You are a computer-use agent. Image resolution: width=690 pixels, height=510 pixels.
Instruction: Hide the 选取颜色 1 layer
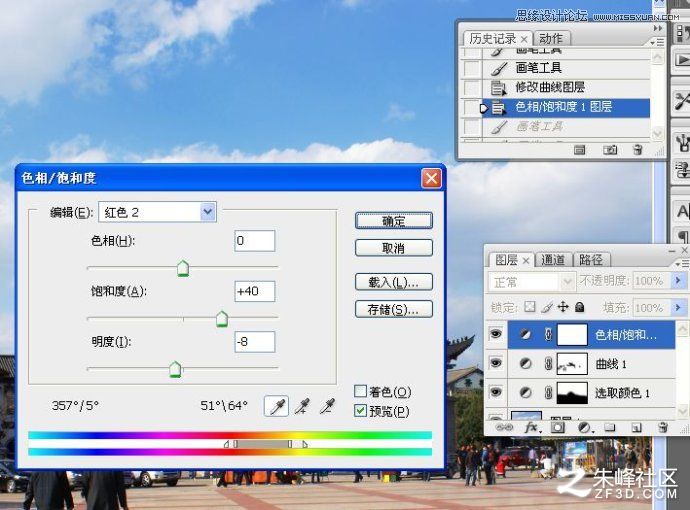tap(496, 392)
